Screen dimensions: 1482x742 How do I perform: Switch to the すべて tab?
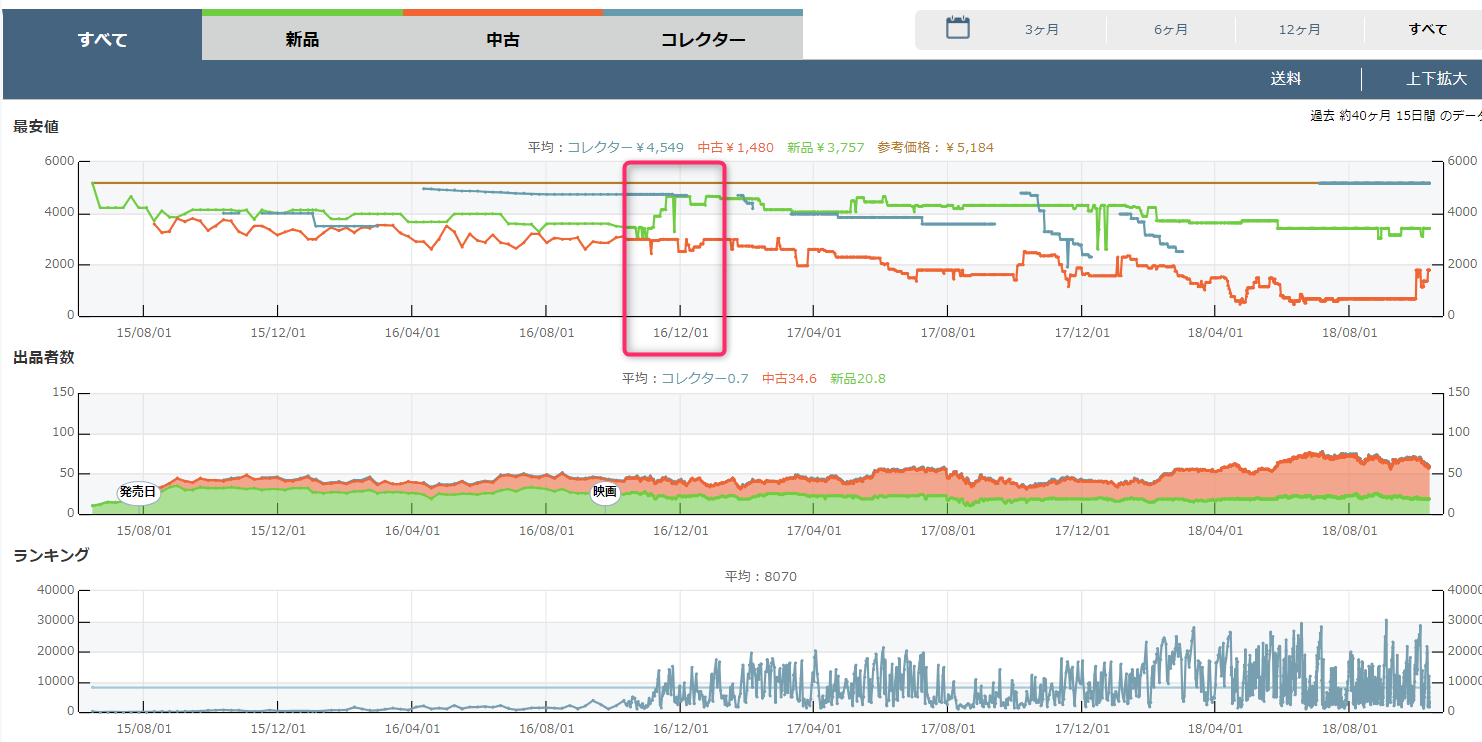point(102,40)
